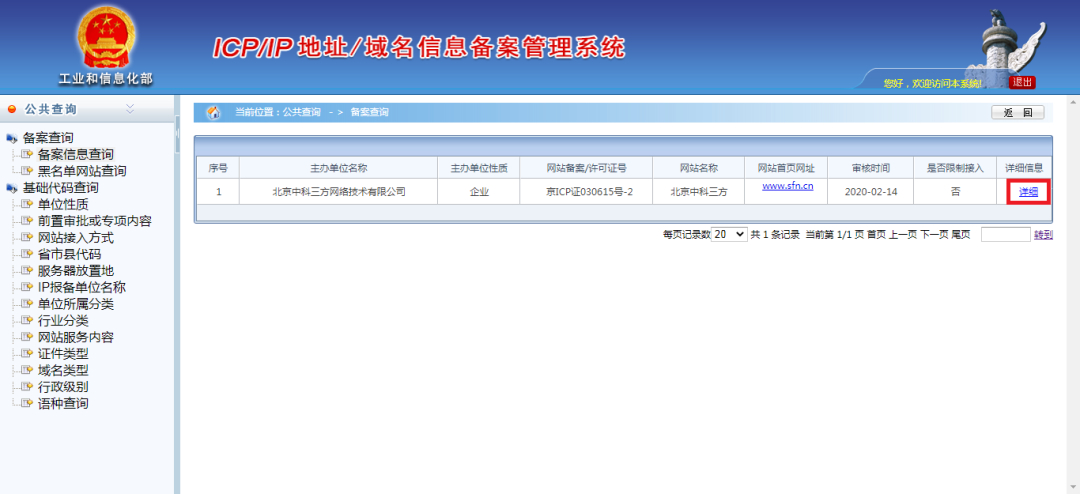Image resolution: width=1080 pixels, height=494 pixels.
Task: Open 黑名单网站查询 page
Action: [82, 171]
